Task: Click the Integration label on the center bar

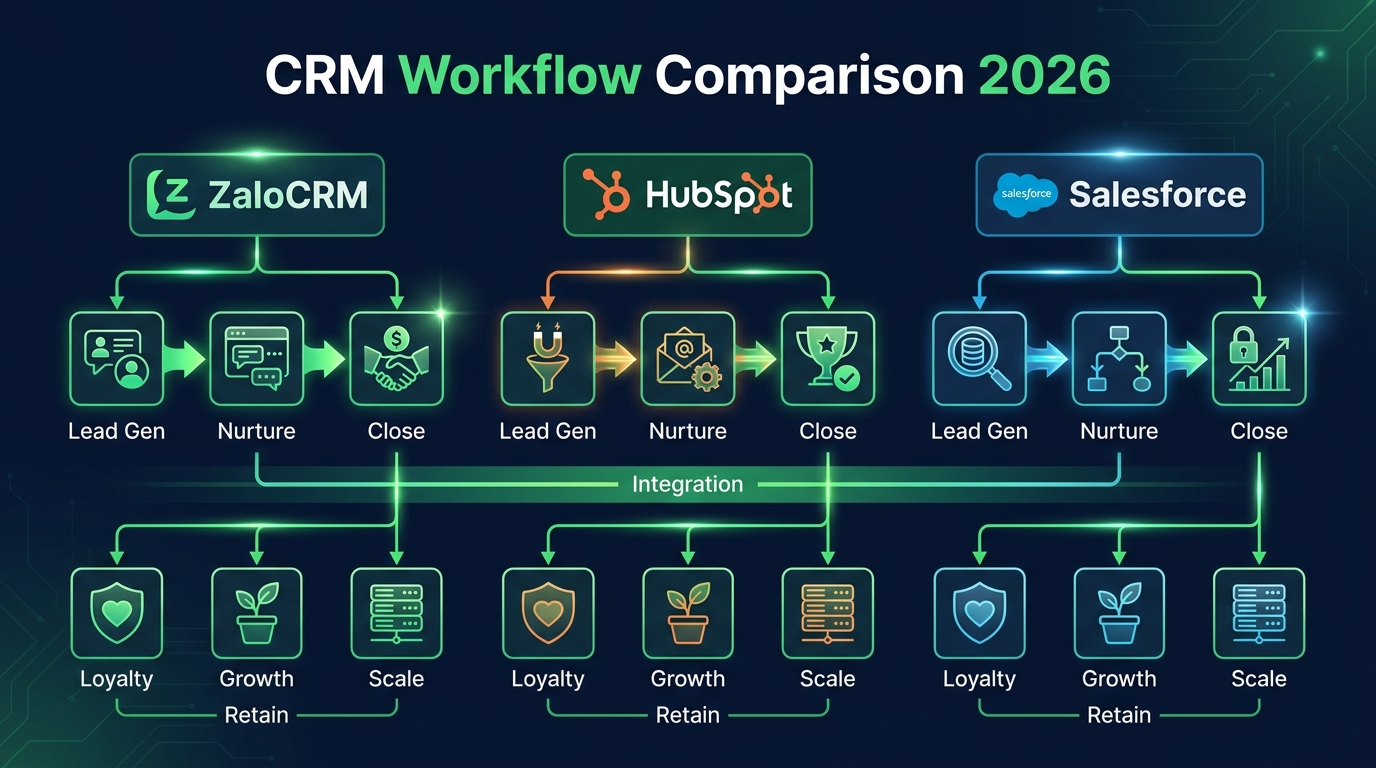Action: tap(688, 485)
